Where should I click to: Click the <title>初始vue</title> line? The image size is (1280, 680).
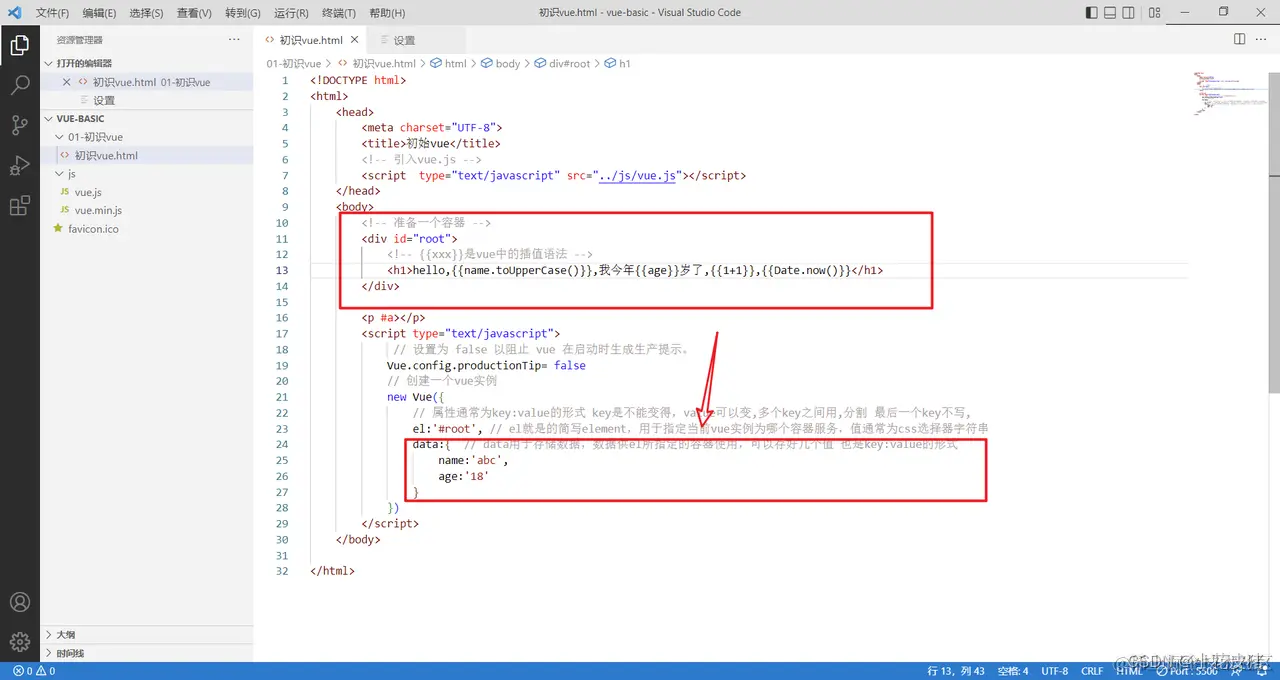tap(431, 143)
